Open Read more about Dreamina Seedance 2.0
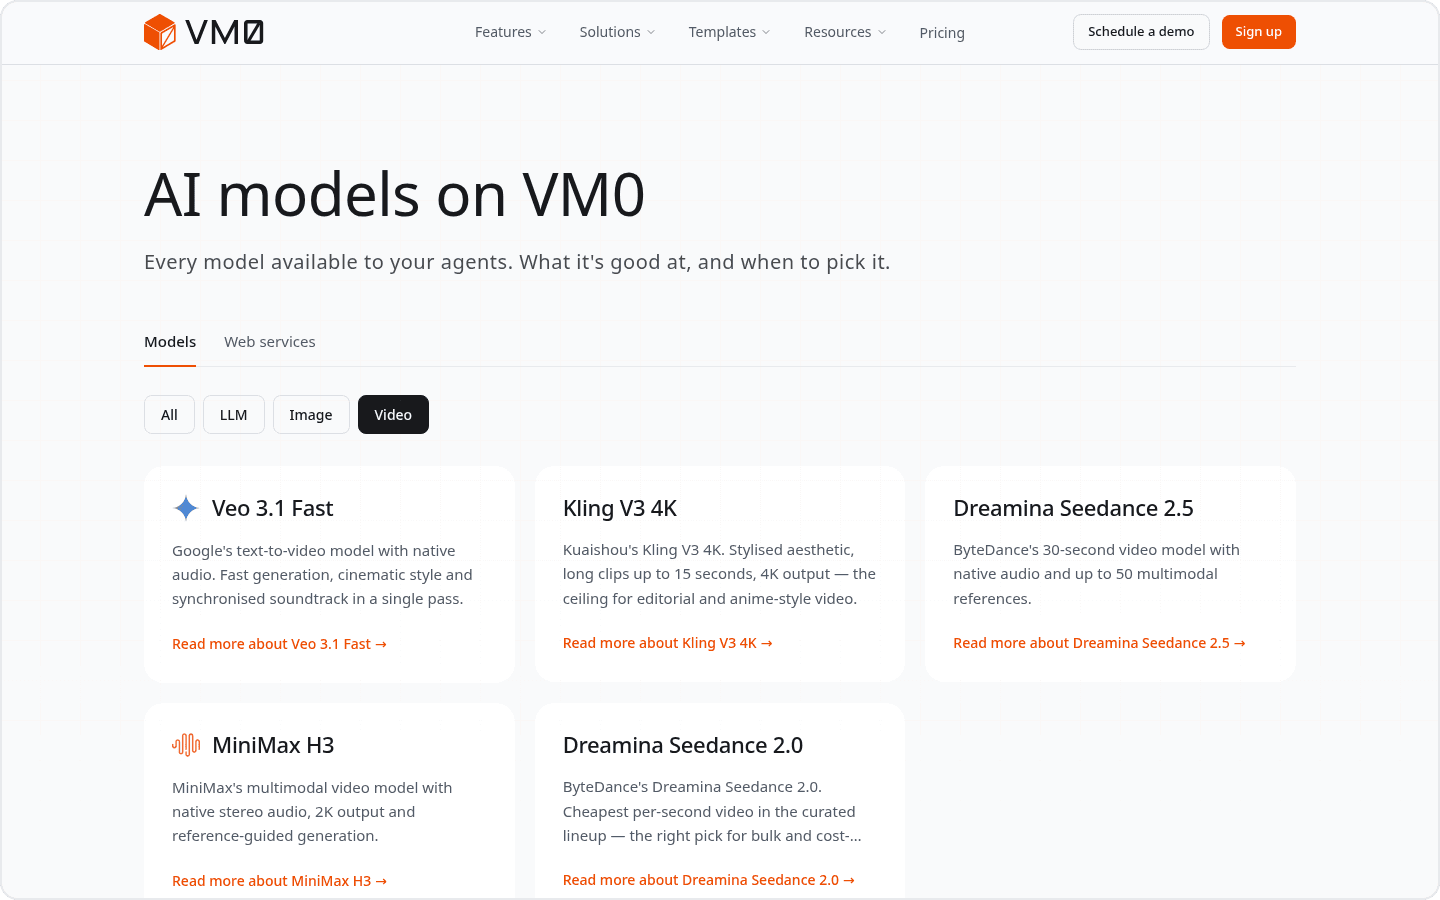The width and height of the screenshot is (1440, 900). [709, 880]
